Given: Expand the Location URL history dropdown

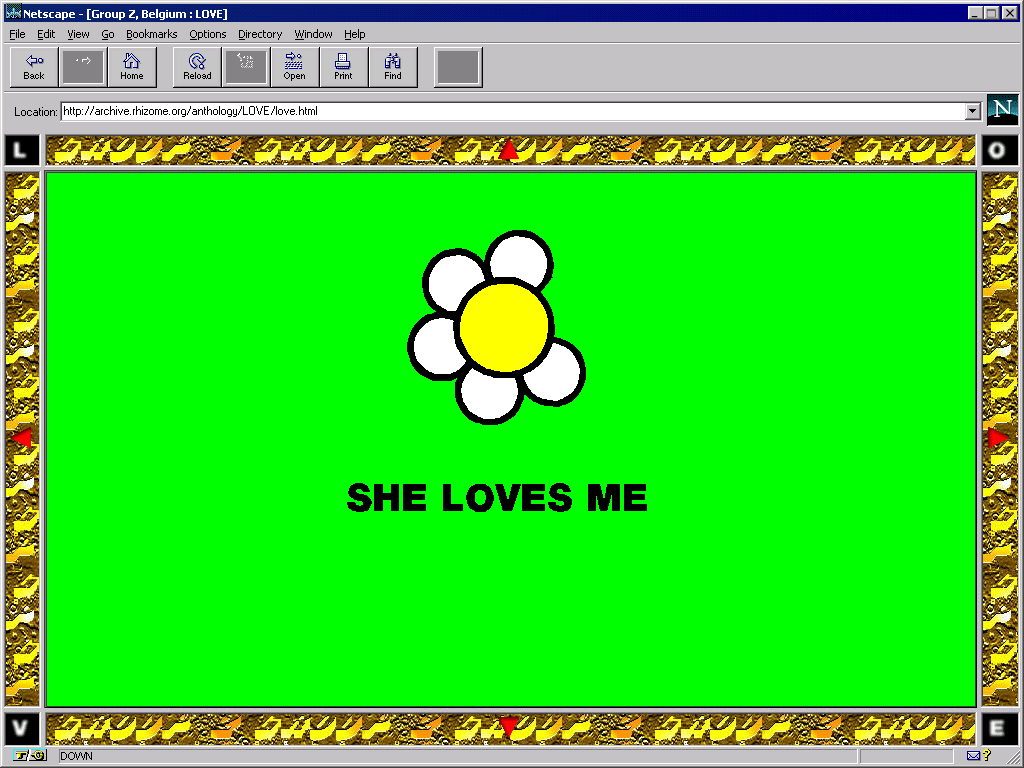Looking at the screenshot, I should pyautogui.click(x=972, y=111).
